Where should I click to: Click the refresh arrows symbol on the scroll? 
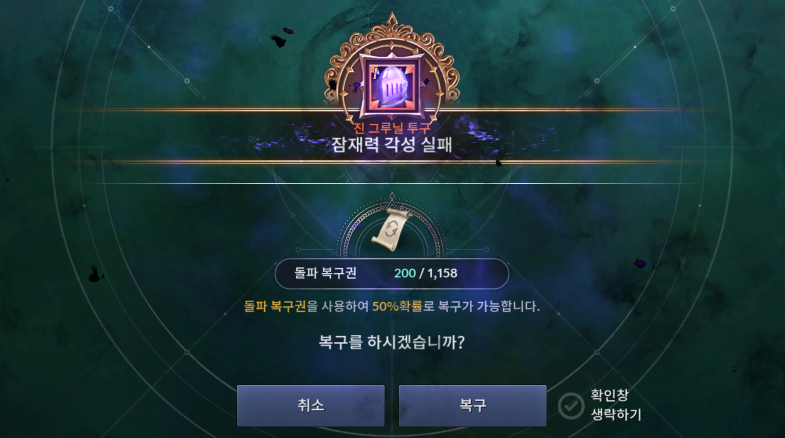(390, 229)
